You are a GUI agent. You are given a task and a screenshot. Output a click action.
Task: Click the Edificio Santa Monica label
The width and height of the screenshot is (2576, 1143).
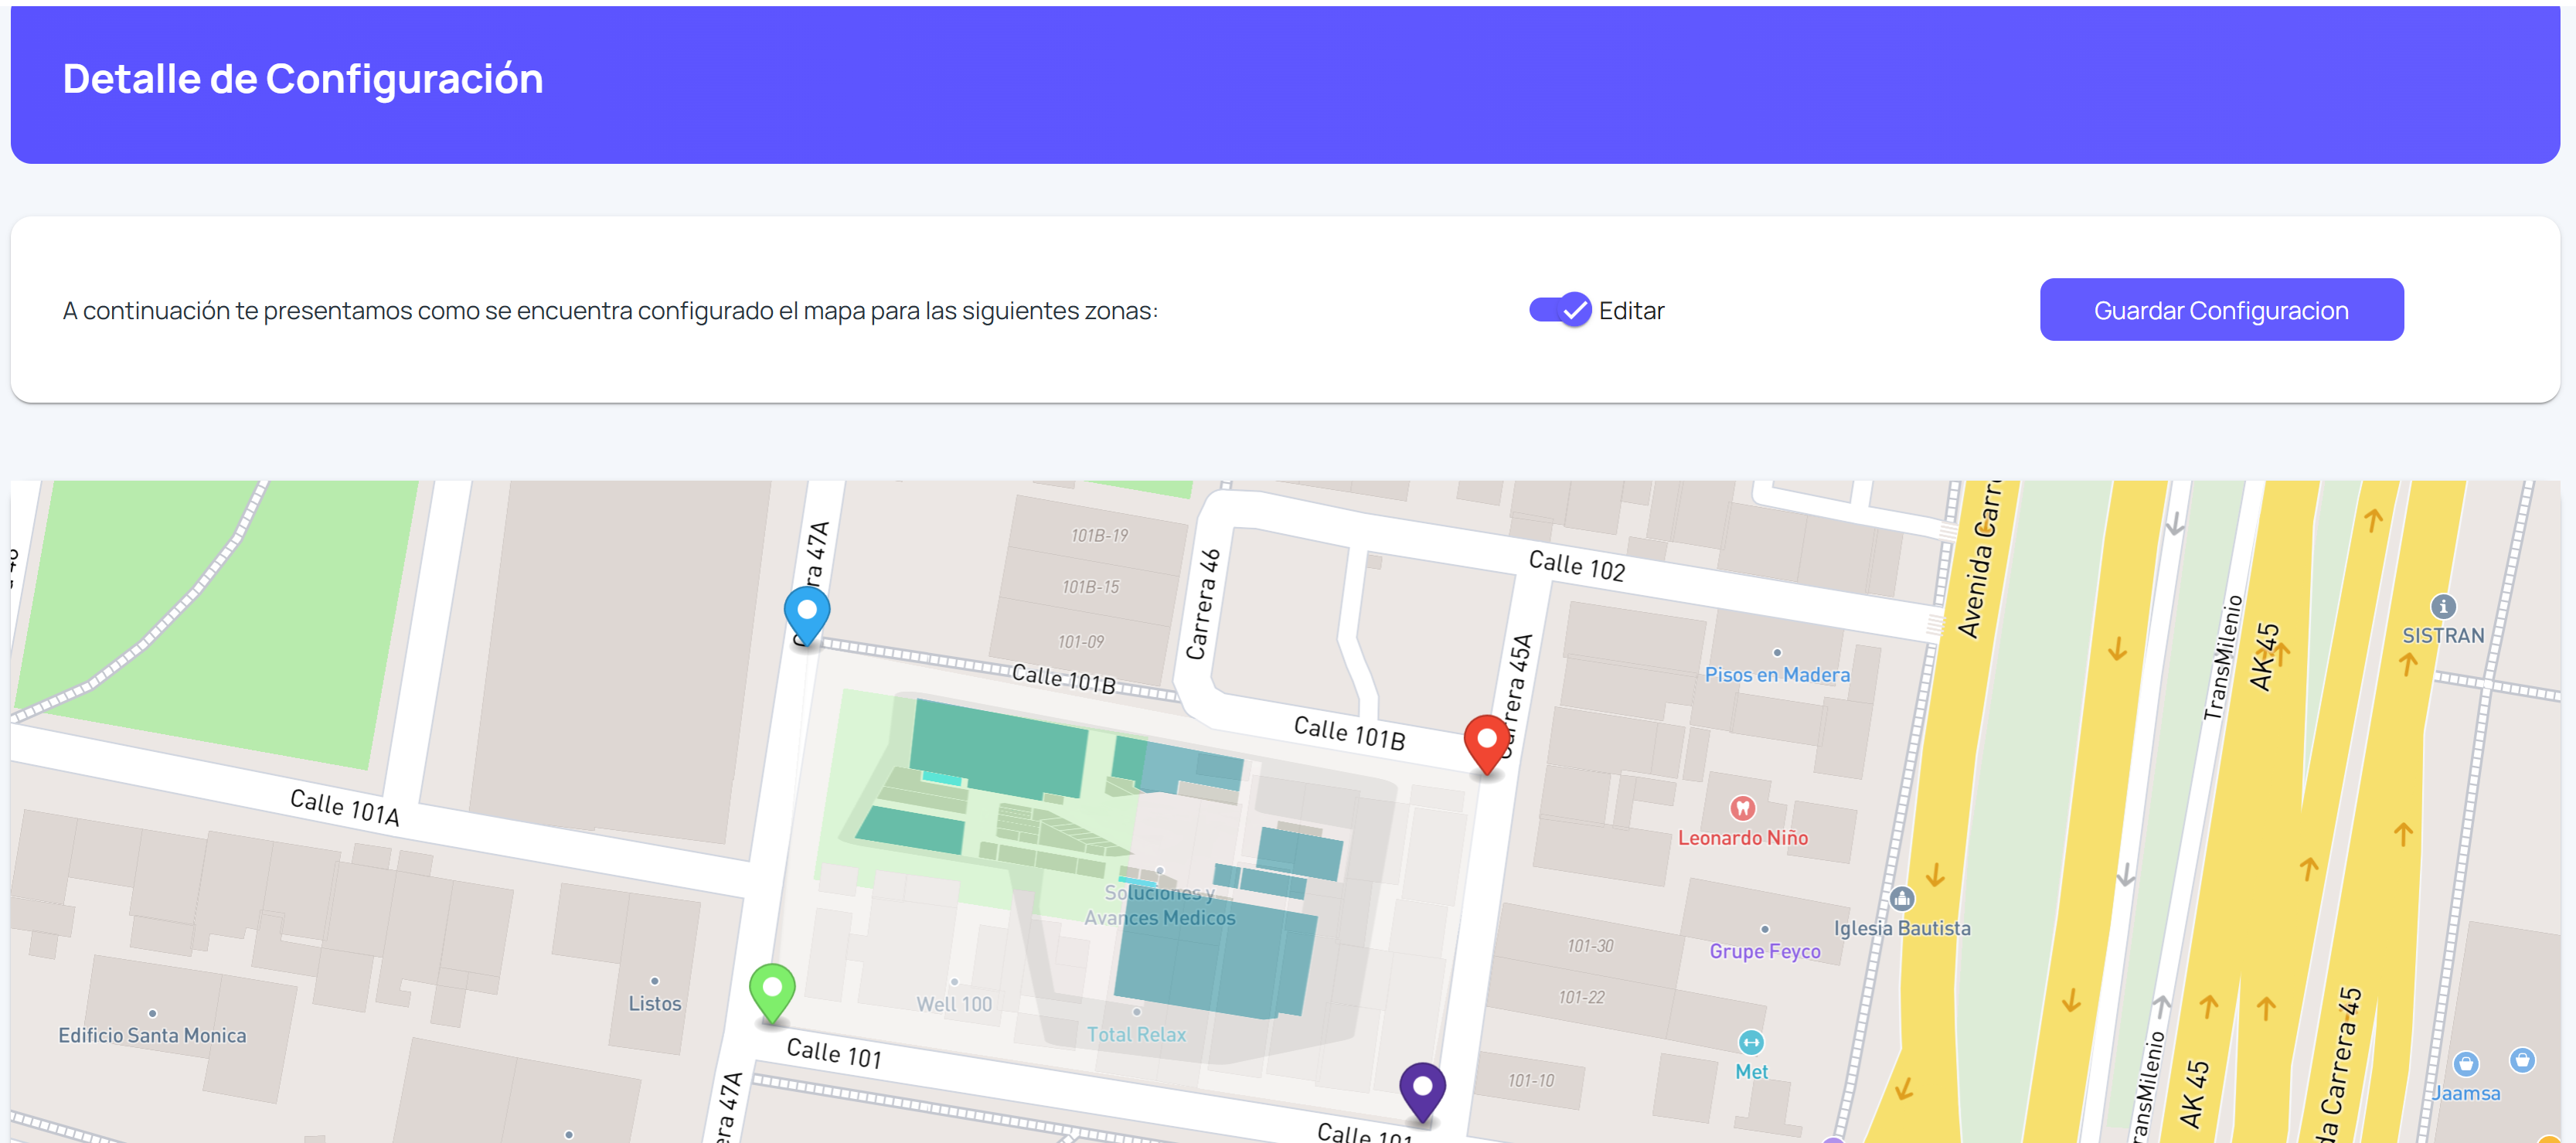coord(152,1036)
